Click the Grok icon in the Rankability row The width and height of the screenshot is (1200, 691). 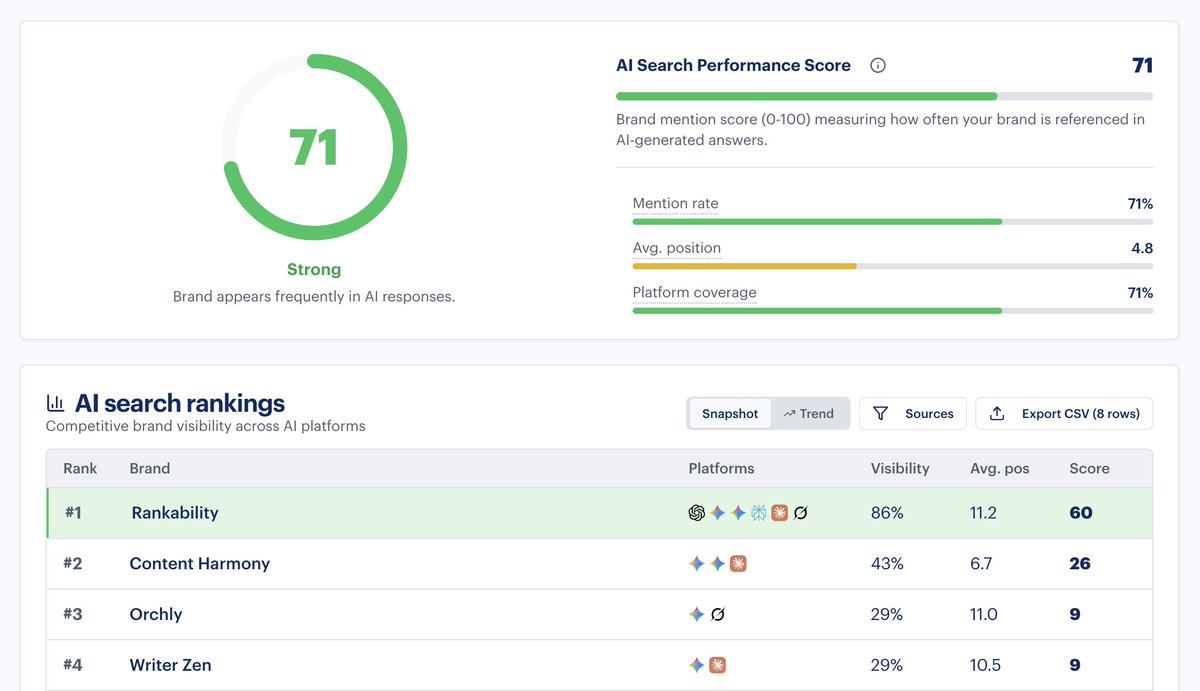(x=800, y=513)
